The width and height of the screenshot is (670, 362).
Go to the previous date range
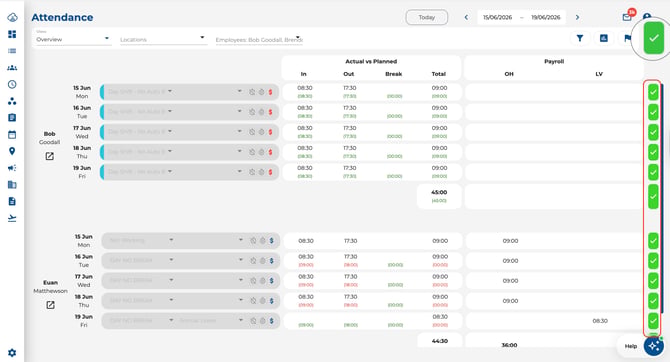pos(466,17)
